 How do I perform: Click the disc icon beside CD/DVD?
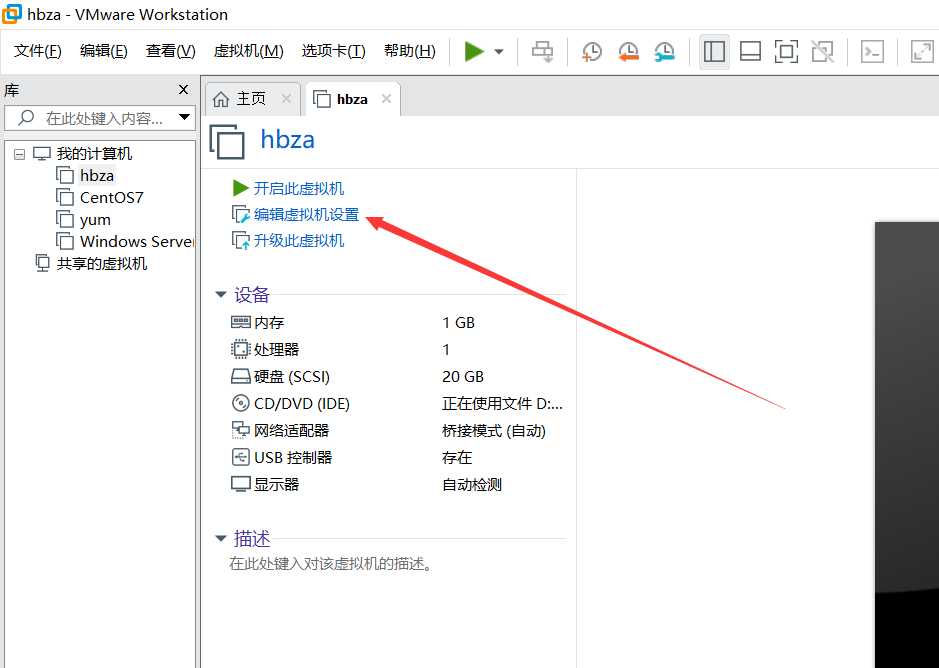(x=240, y=403)
